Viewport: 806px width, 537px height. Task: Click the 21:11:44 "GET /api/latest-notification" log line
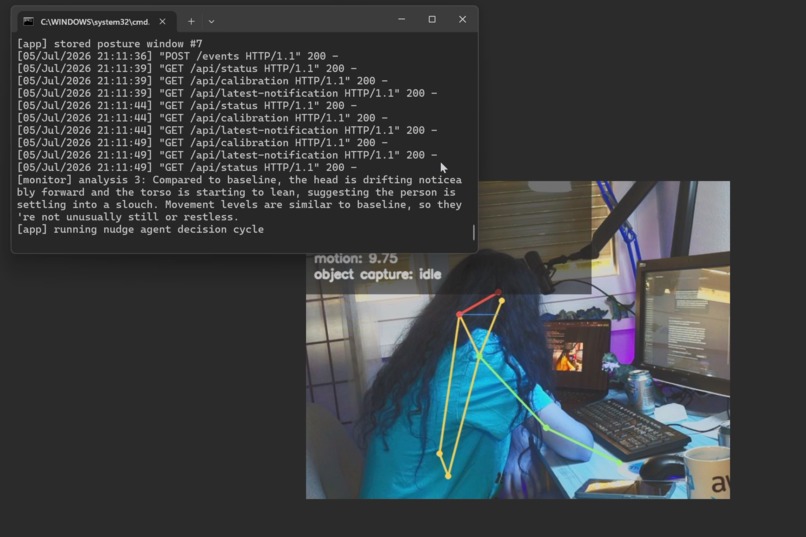click(x=227, y=130)
